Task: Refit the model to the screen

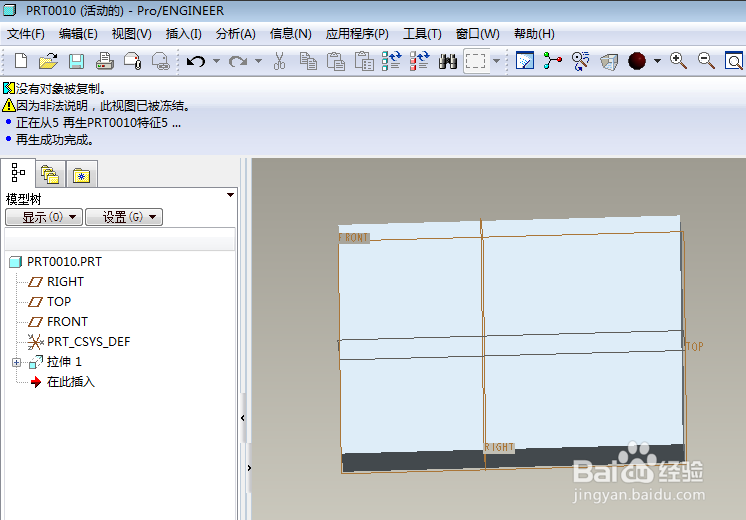Action: click(x=734, y=61)
